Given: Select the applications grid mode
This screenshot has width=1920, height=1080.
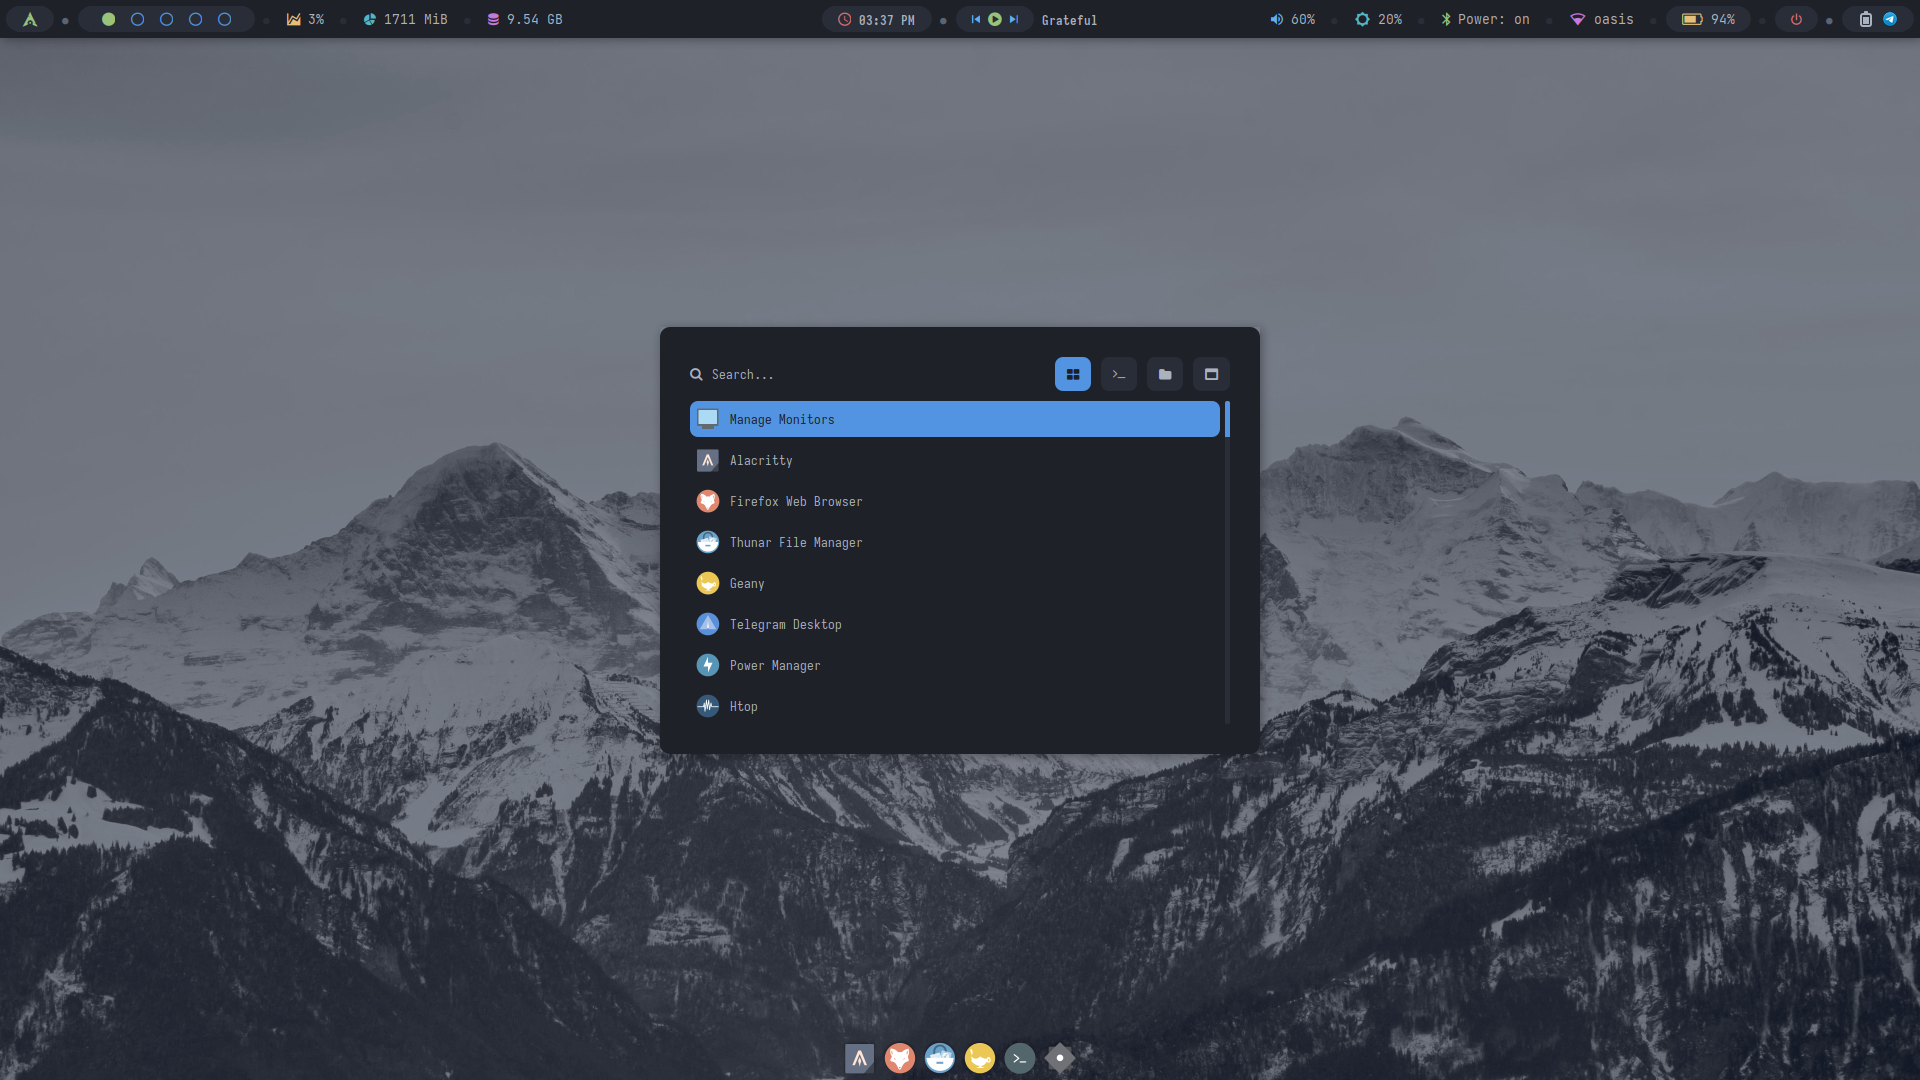Looking at the screenshot, I should point(1072,374).
